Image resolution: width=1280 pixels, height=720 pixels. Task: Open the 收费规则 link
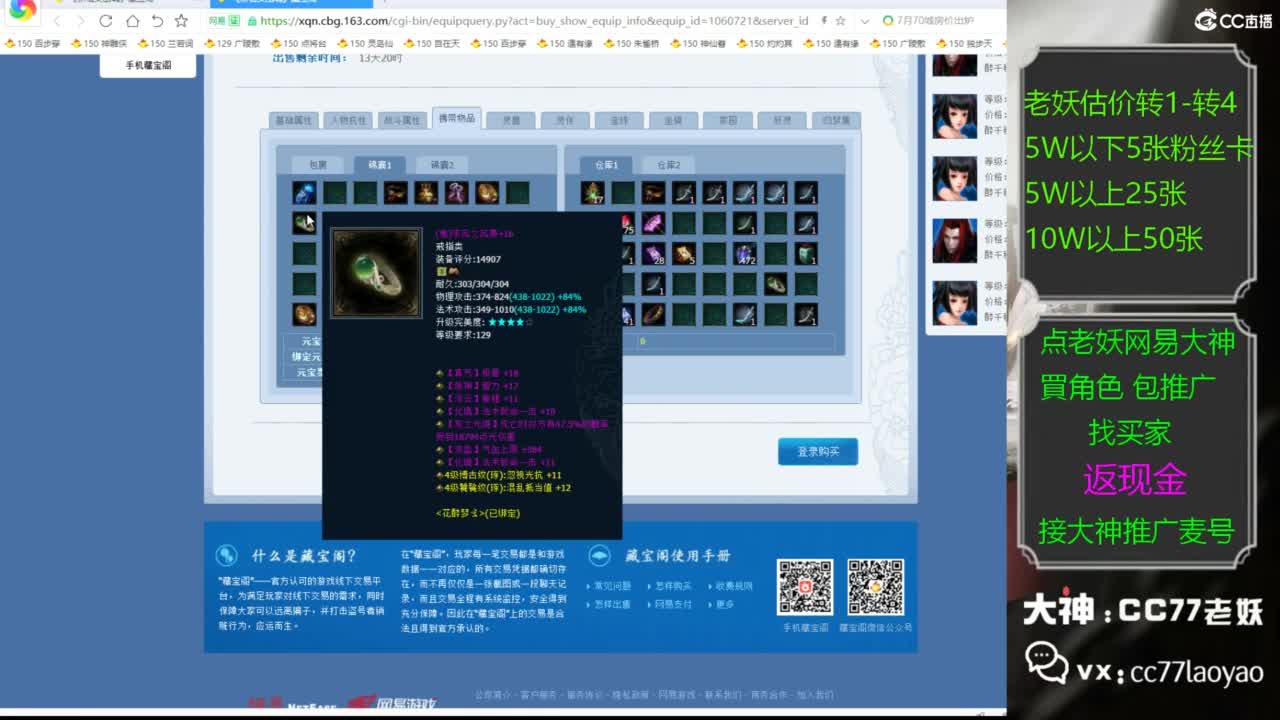coord(734,586)
